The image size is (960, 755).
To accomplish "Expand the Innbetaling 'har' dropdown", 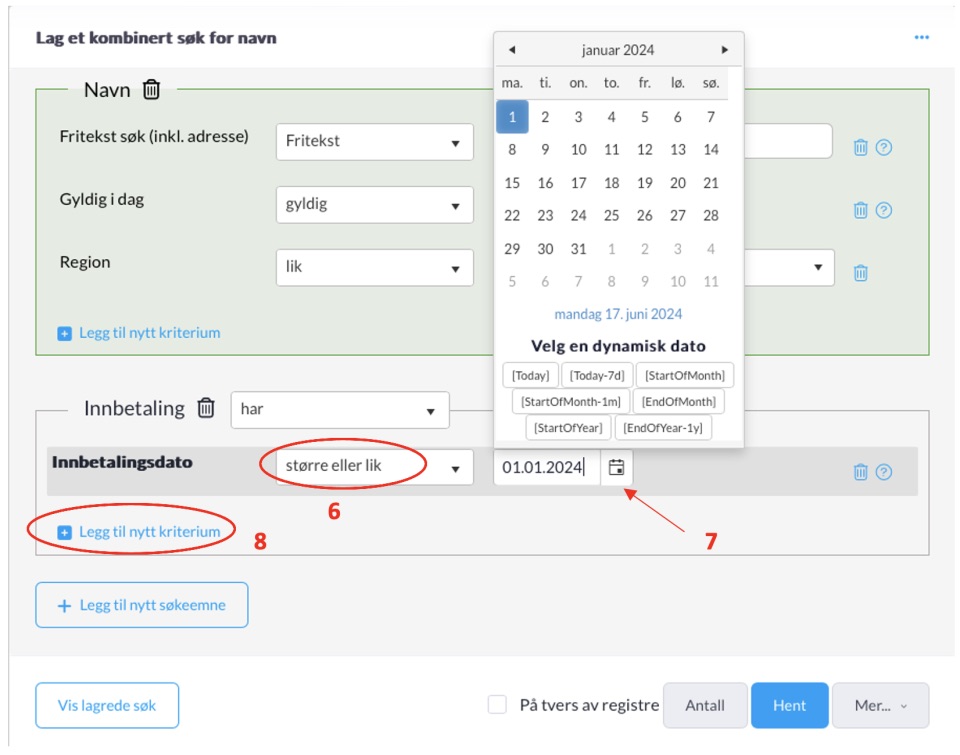I will click(339, 410).
